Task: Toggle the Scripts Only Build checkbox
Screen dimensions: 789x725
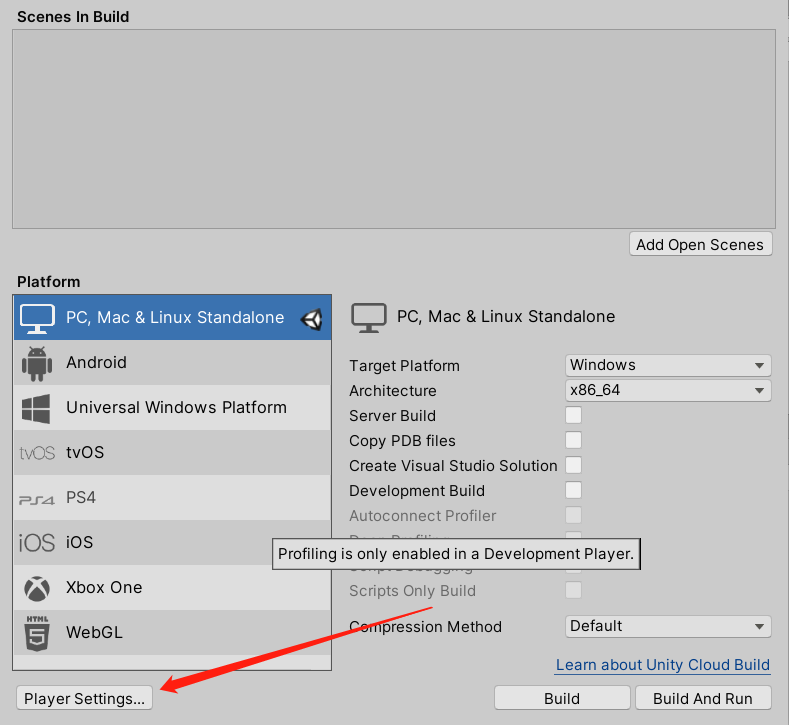Action: click(x=573, y=590)
